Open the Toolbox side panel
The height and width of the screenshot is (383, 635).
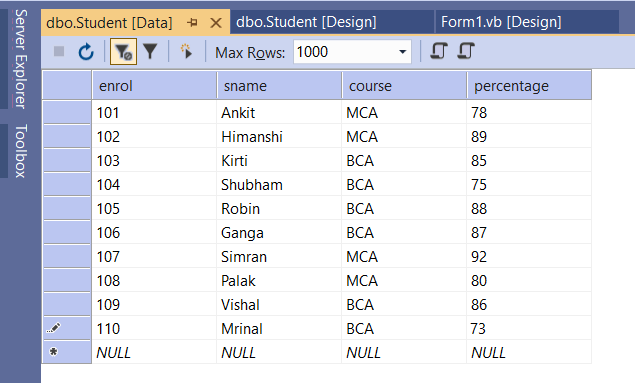pos(21,151)
